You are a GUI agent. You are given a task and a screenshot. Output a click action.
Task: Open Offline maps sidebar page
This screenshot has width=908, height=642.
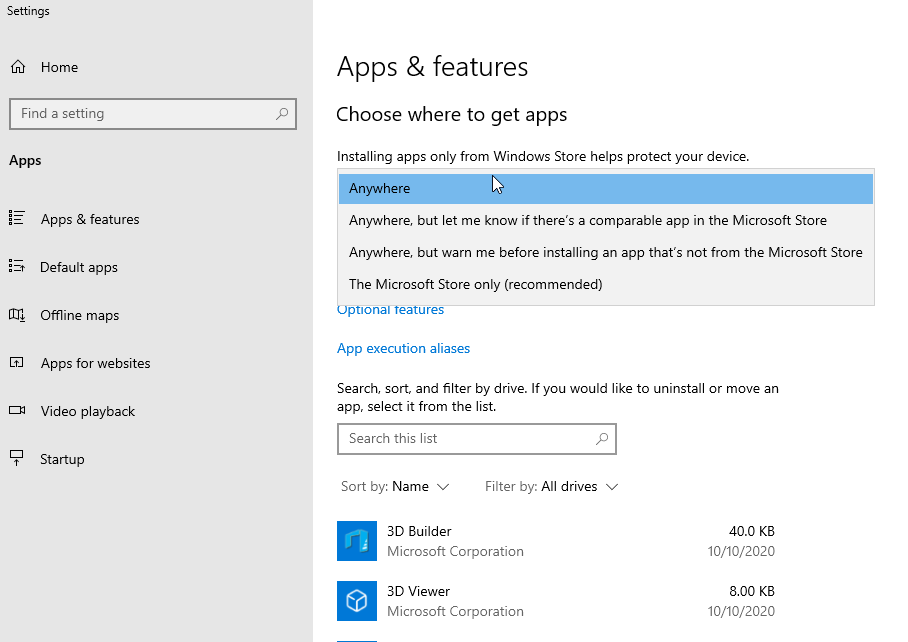click(x=79, y=316)
